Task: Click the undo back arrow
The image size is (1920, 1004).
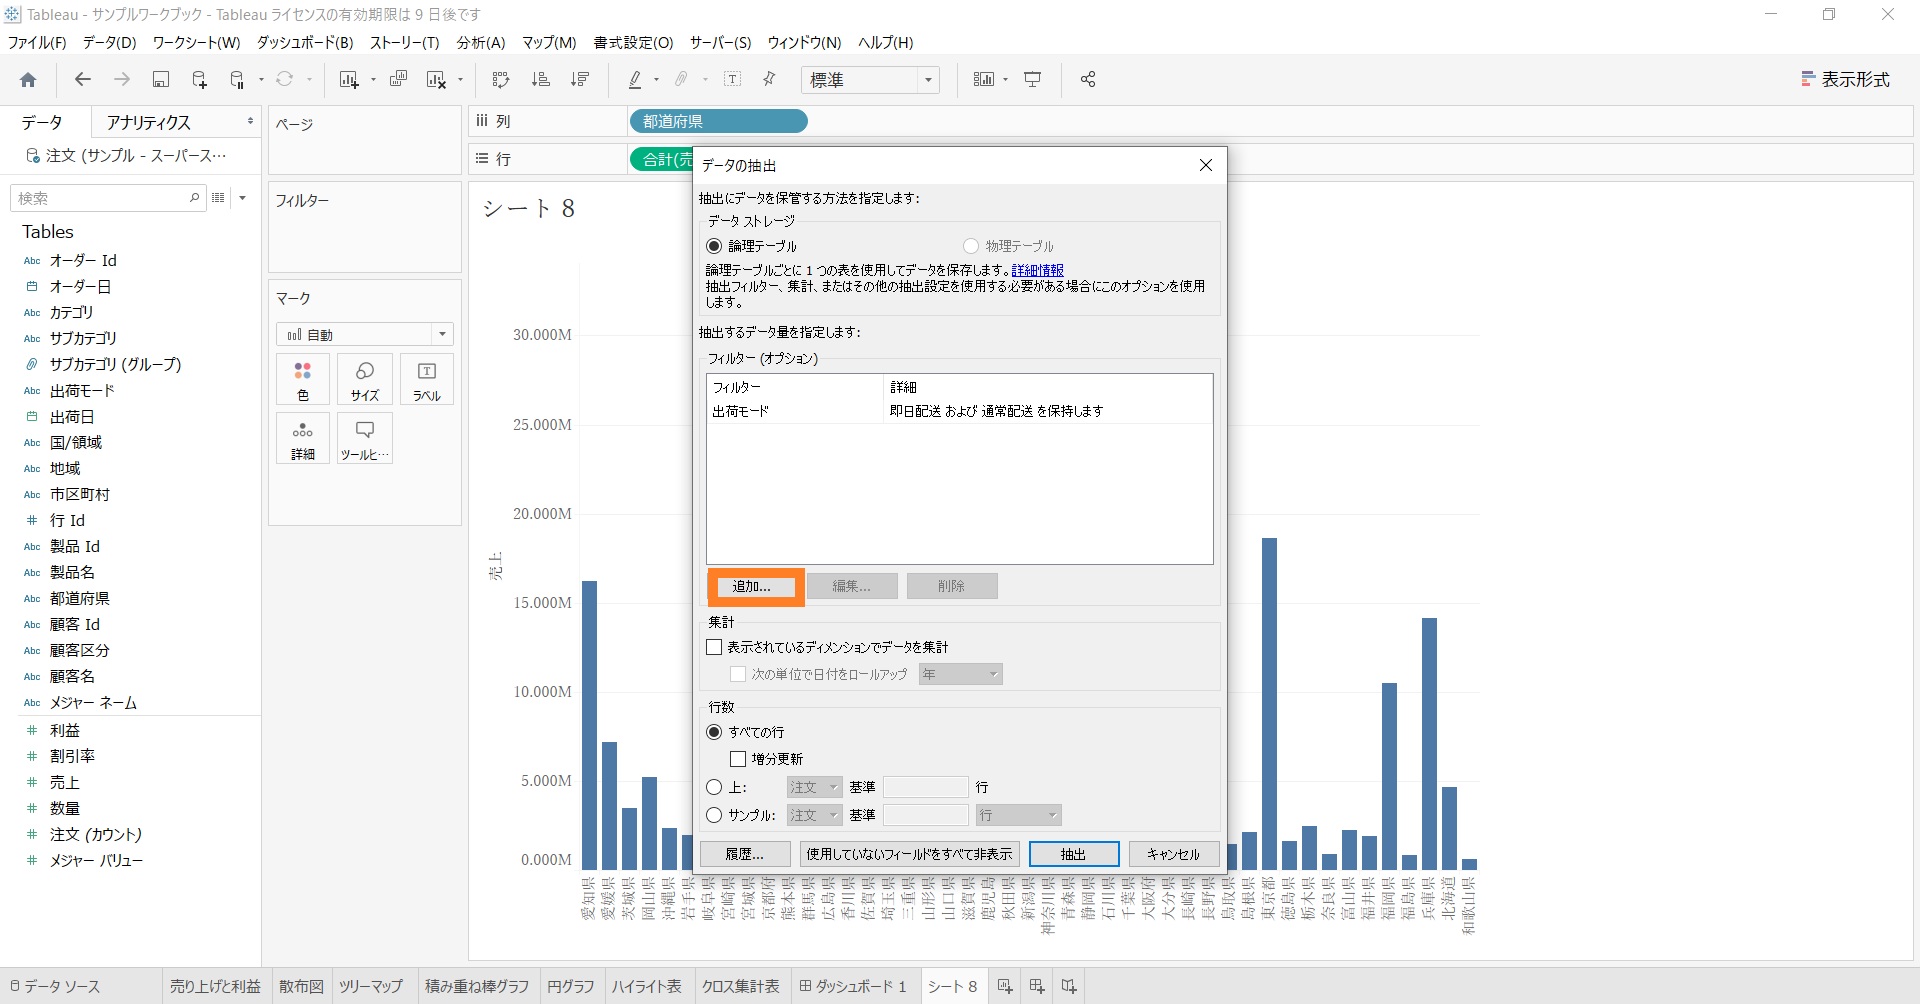Action: [83, 80]
